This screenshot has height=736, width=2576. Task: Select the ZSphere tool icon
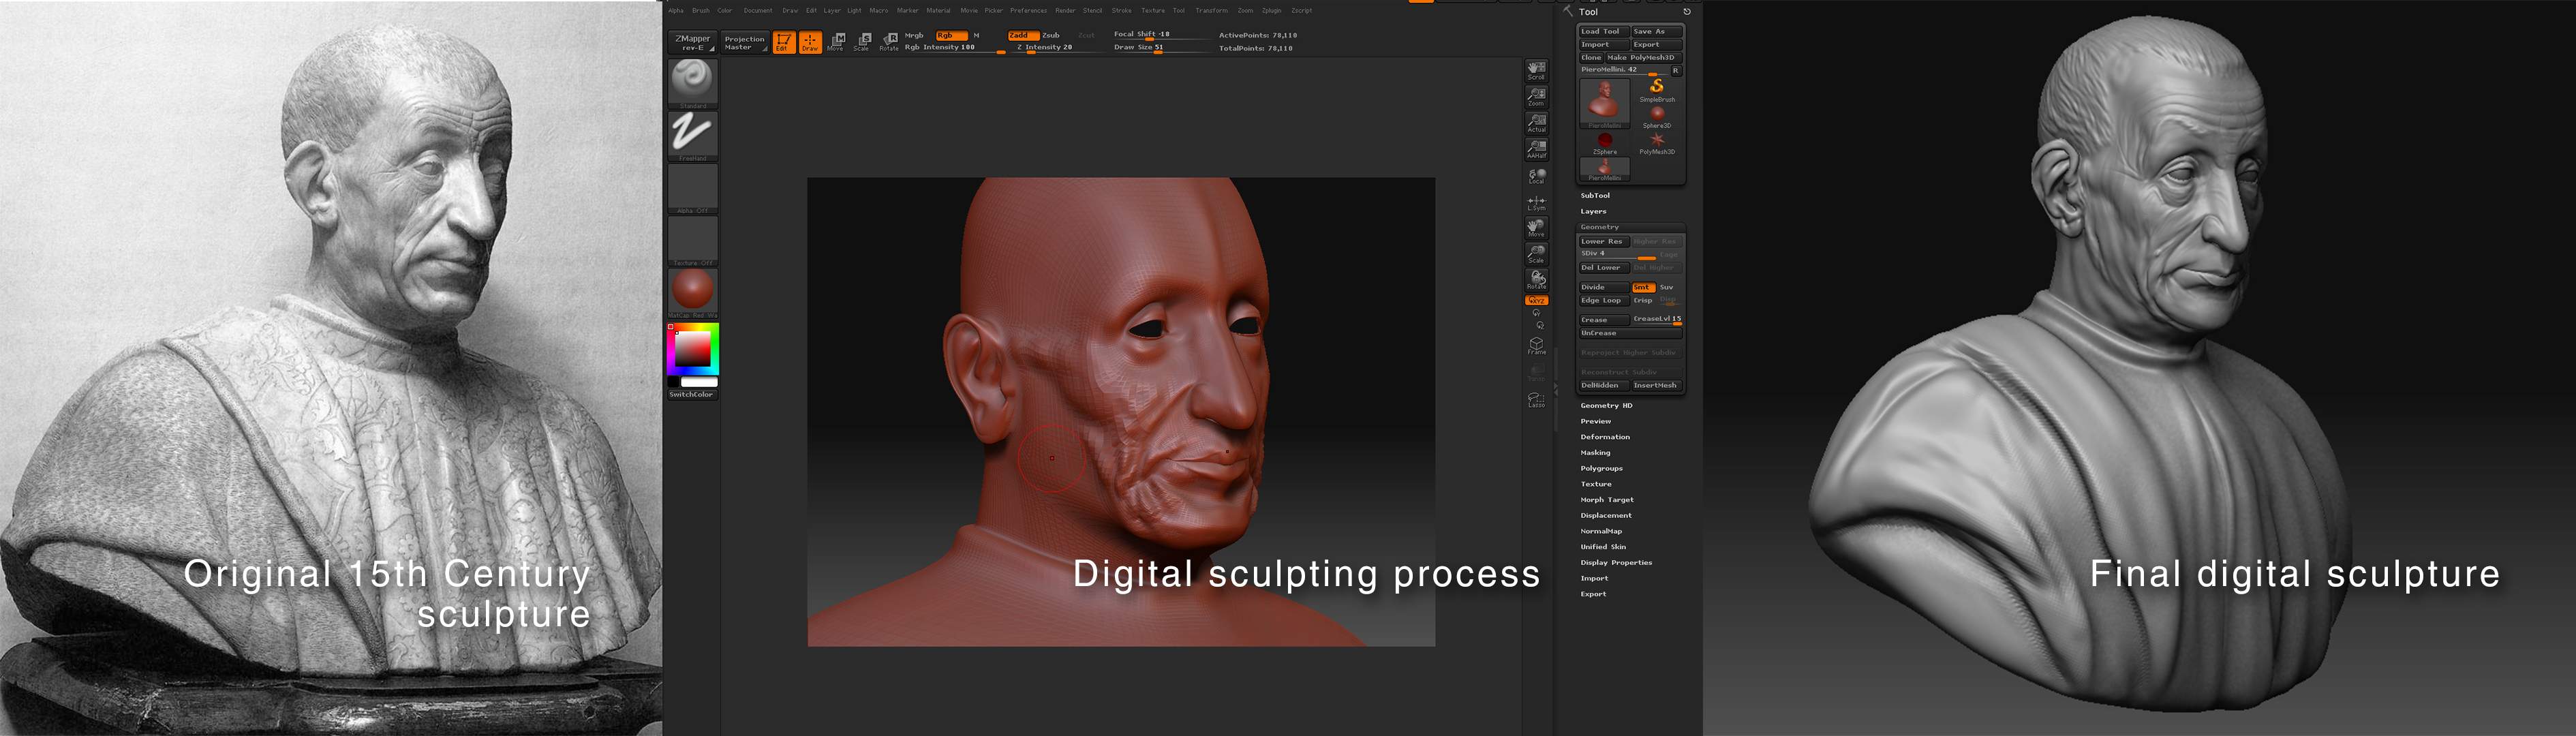tap(1605, 142)
